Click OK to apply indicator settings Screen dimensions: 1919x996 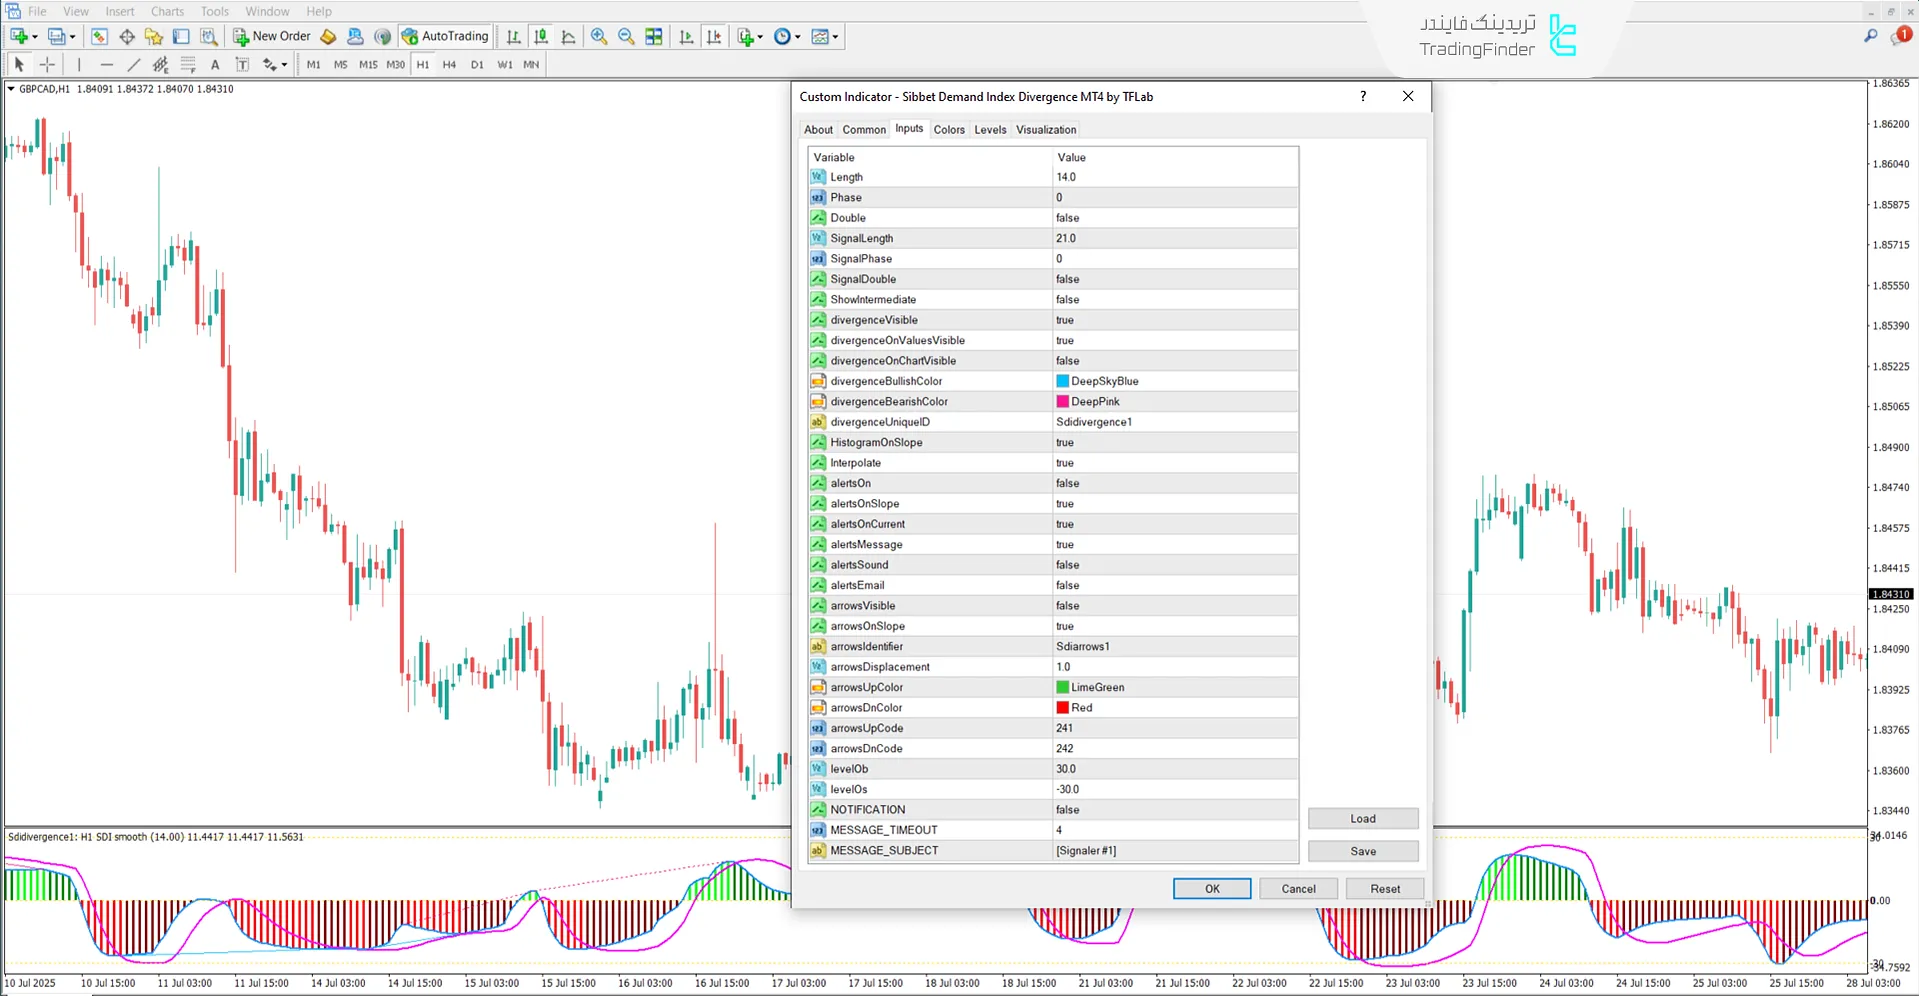point(1211,888)
